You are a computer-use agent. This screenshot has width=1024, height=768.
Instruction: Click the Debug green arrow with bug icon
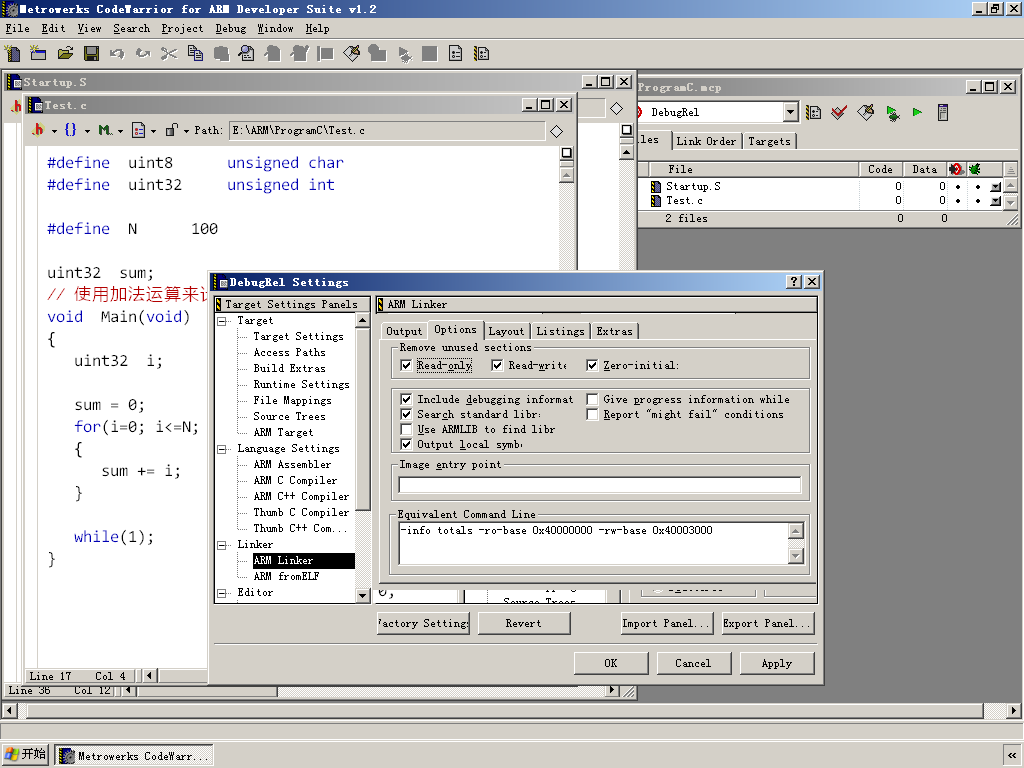click(893, 112)
